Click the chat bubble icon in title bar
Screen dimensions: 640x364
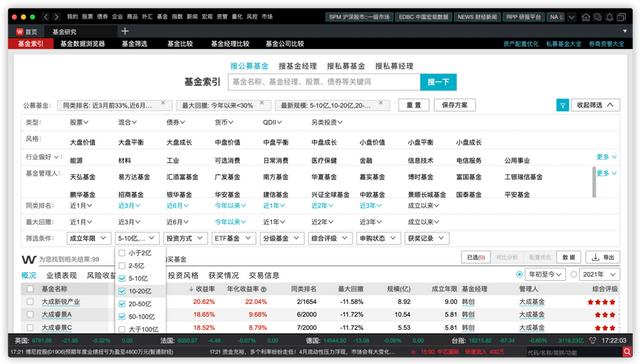[598, 17]
